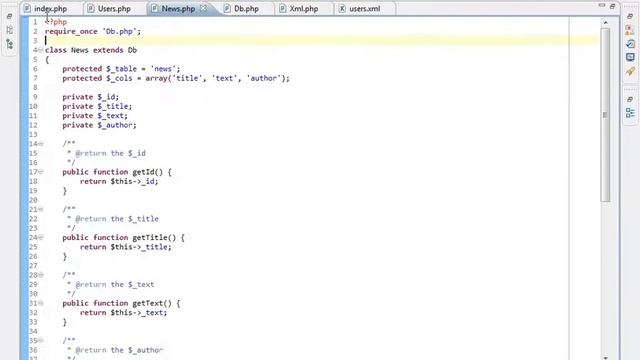Viewport: 640px width, 360px height.
Task: Open the Xml.php tab
Action: (304, 9)
